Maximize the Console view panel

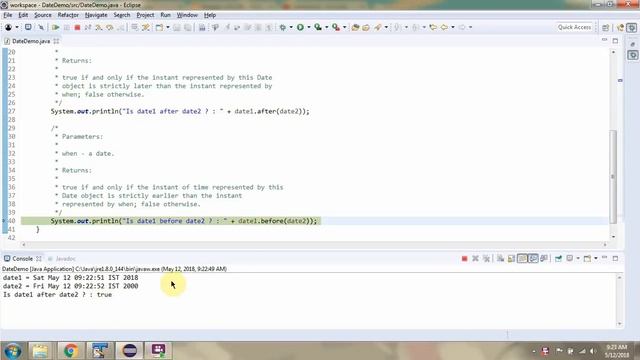tap(616, 258)
